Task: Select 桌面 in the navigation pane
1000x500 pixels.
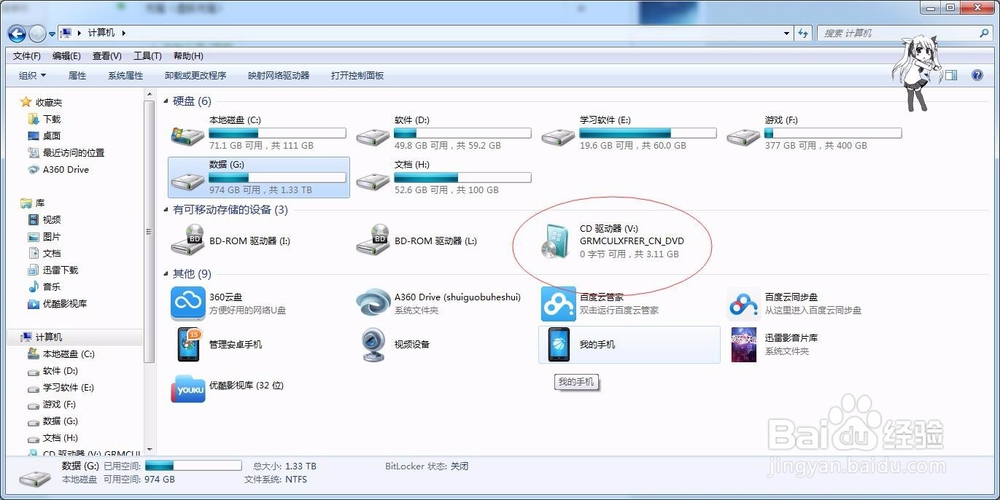Action: tap(52, 136)
